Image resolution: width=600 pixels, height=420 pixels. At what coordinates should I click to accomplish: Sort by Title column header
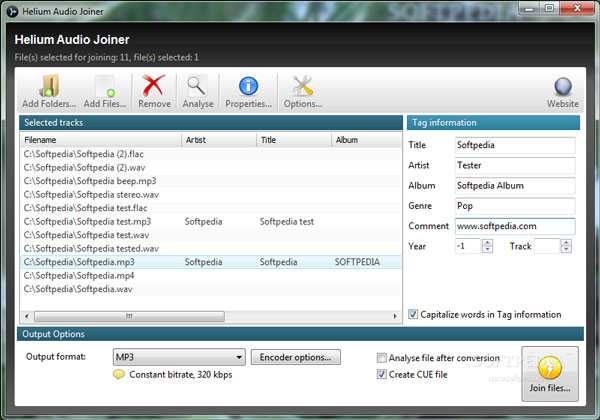click(x=294, y=140)
